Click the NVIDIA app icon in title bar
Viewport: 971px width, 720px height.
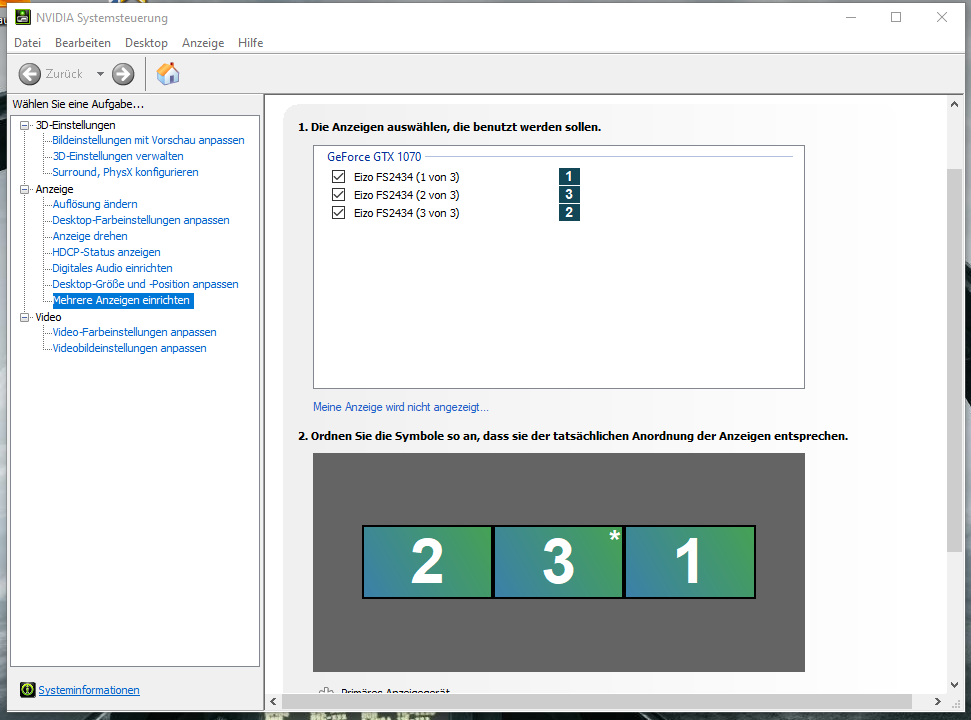[23, 17]
